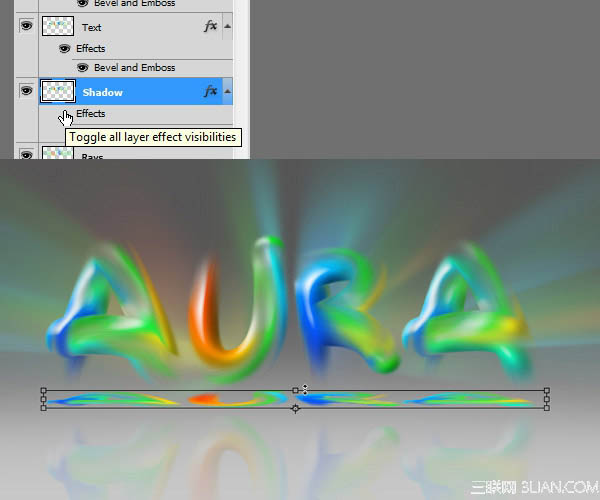Collapse the Text layer effects arrow
Viewport: 600px width, 500px height.
(x=227, y=26)
